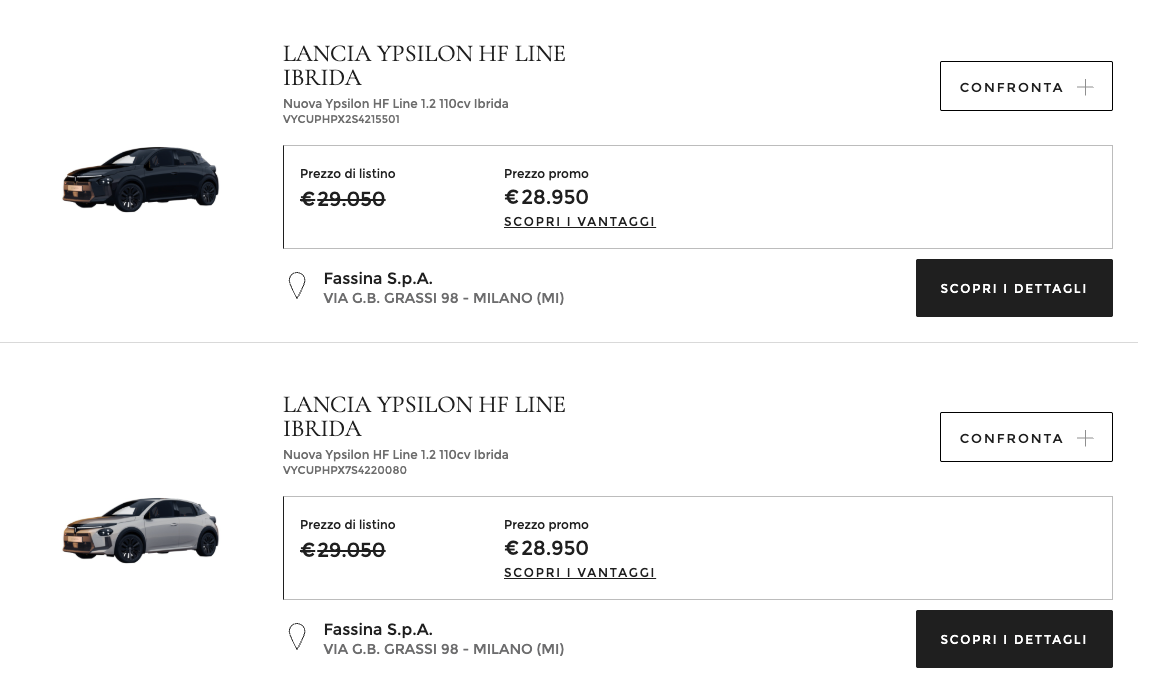Click the second listing's crossed-out €29.050 price
Image resolution: width=1173 pixels, height=680 pixels.
tap(343, 550)
